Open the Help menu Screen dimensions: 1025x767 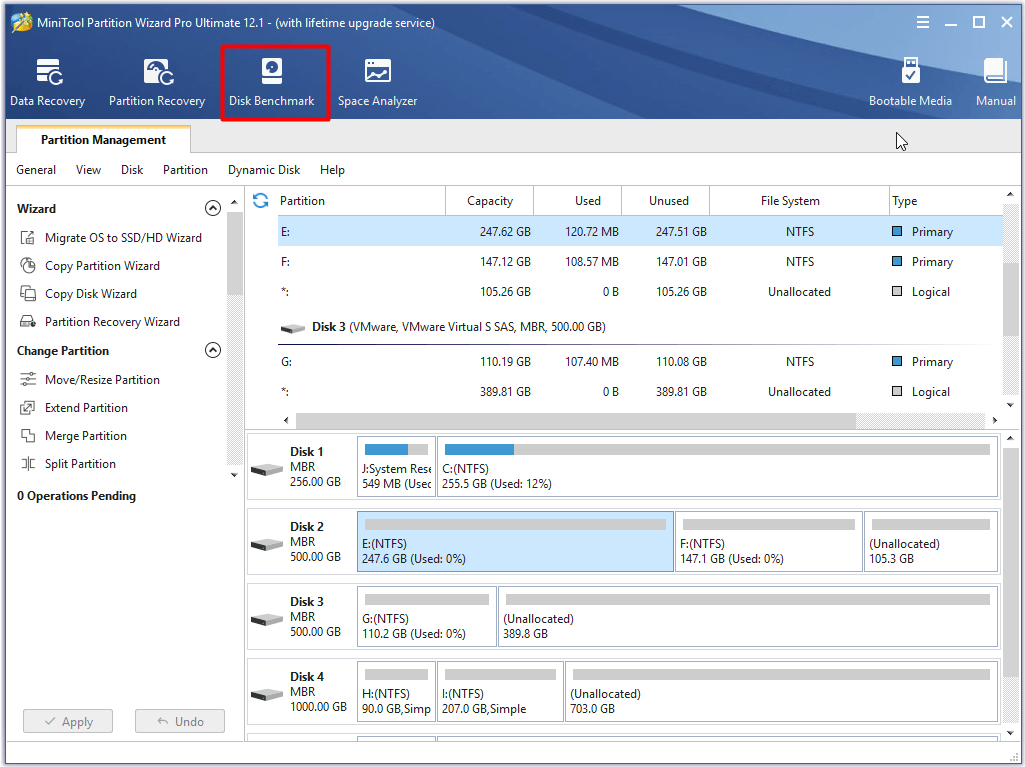point(332,170)
